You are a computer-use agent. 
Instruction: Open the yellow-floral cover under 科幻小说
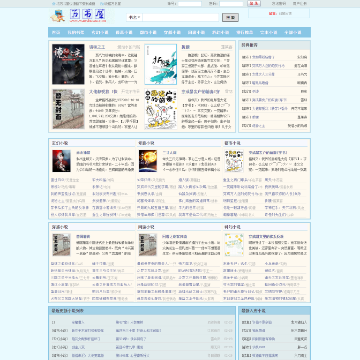point(234,245)
